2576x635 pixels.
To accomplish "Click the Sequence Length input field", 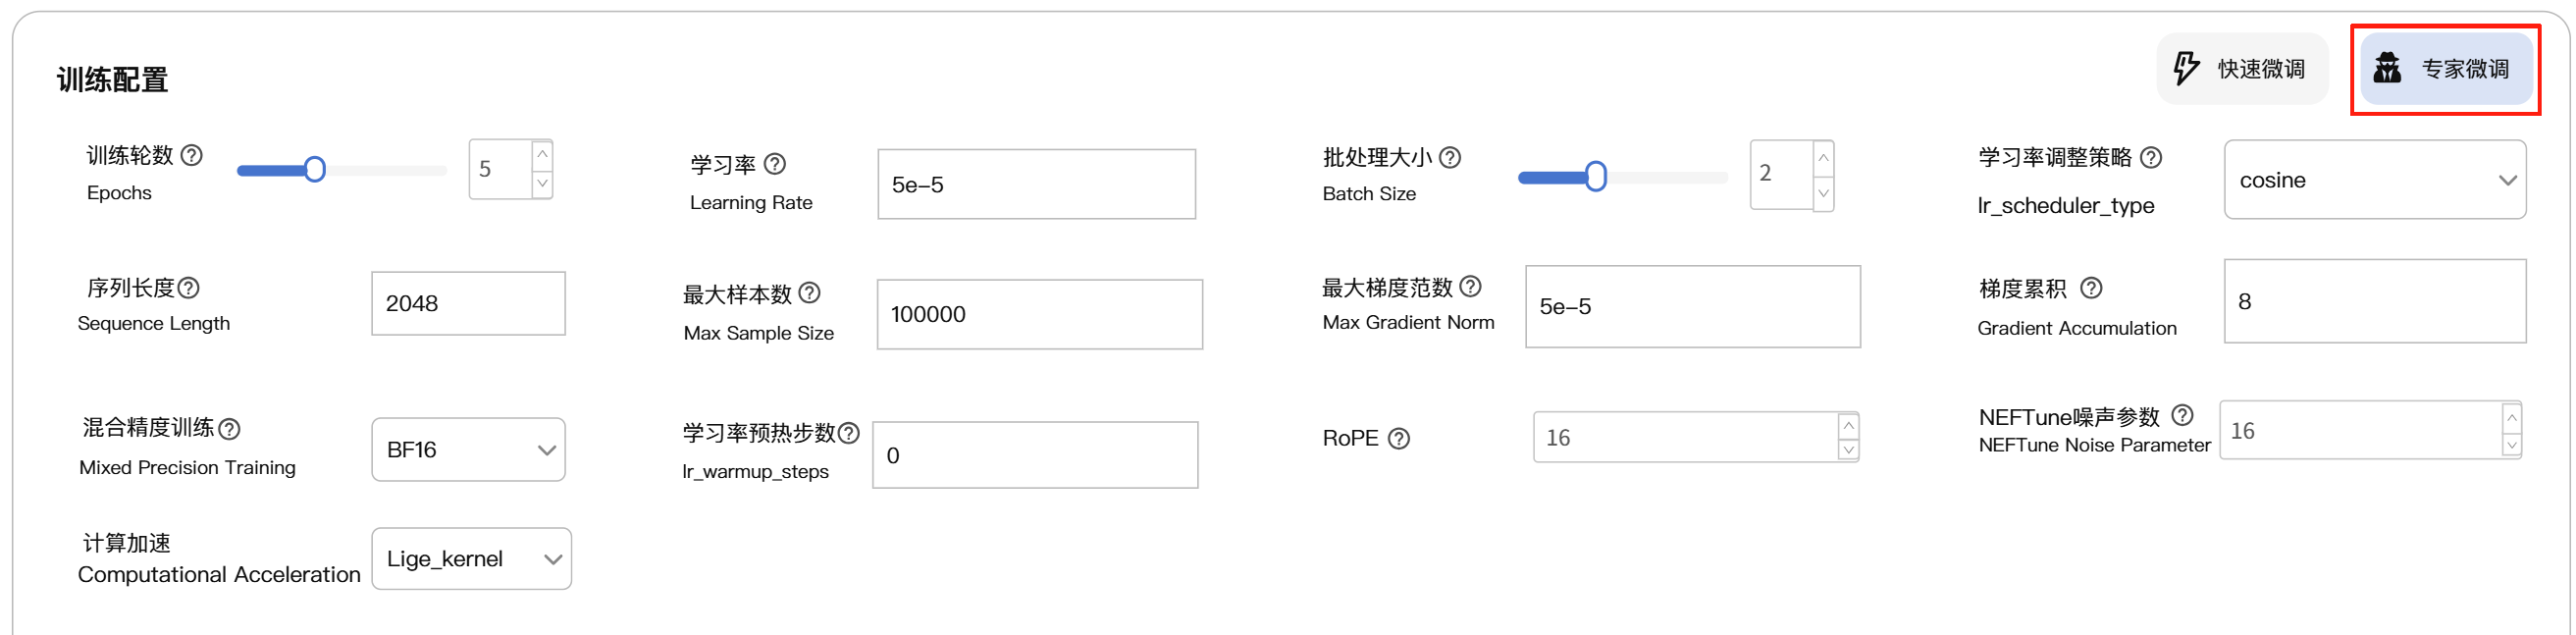I will (x=468, y=304).
